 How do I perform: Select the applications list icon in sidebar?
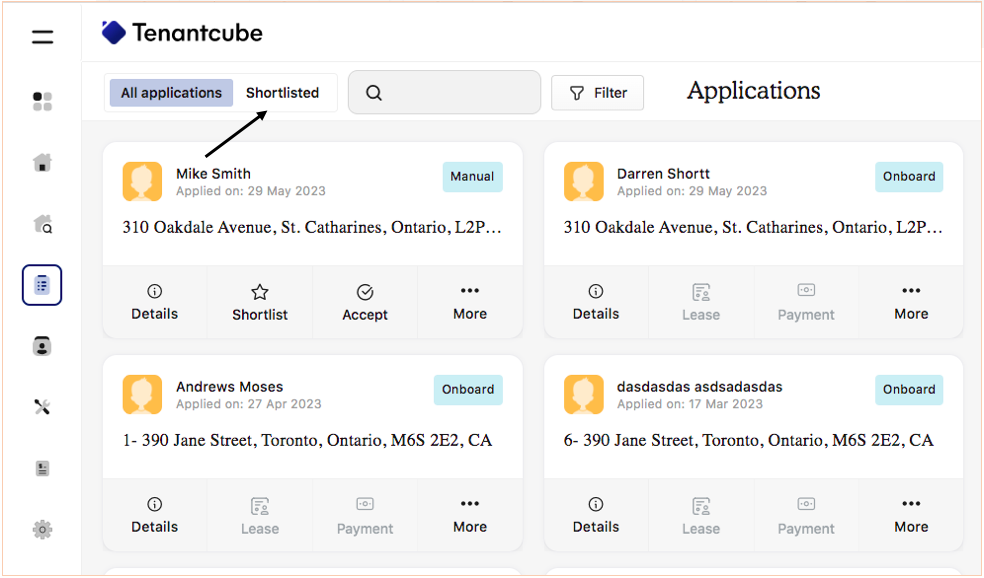pyautogui.click(x=42, y=285)
